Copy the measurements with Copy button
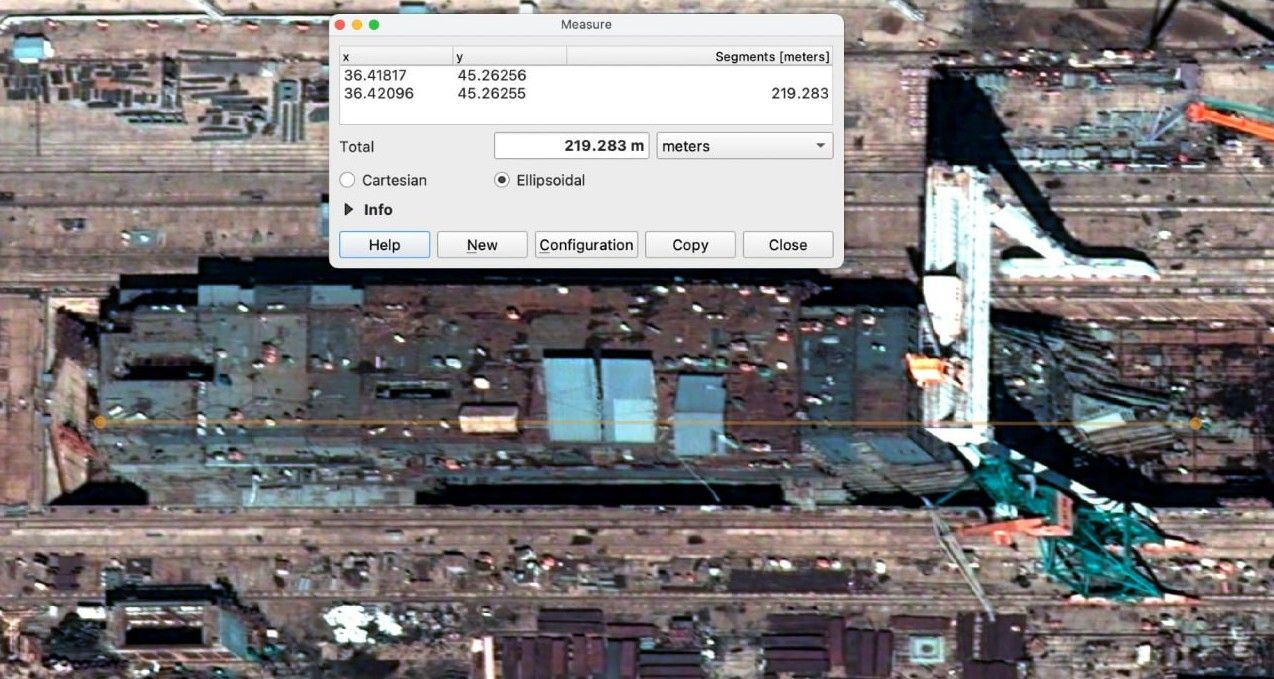The height and width of the screenshot is (679, 1274). point(690,245)
